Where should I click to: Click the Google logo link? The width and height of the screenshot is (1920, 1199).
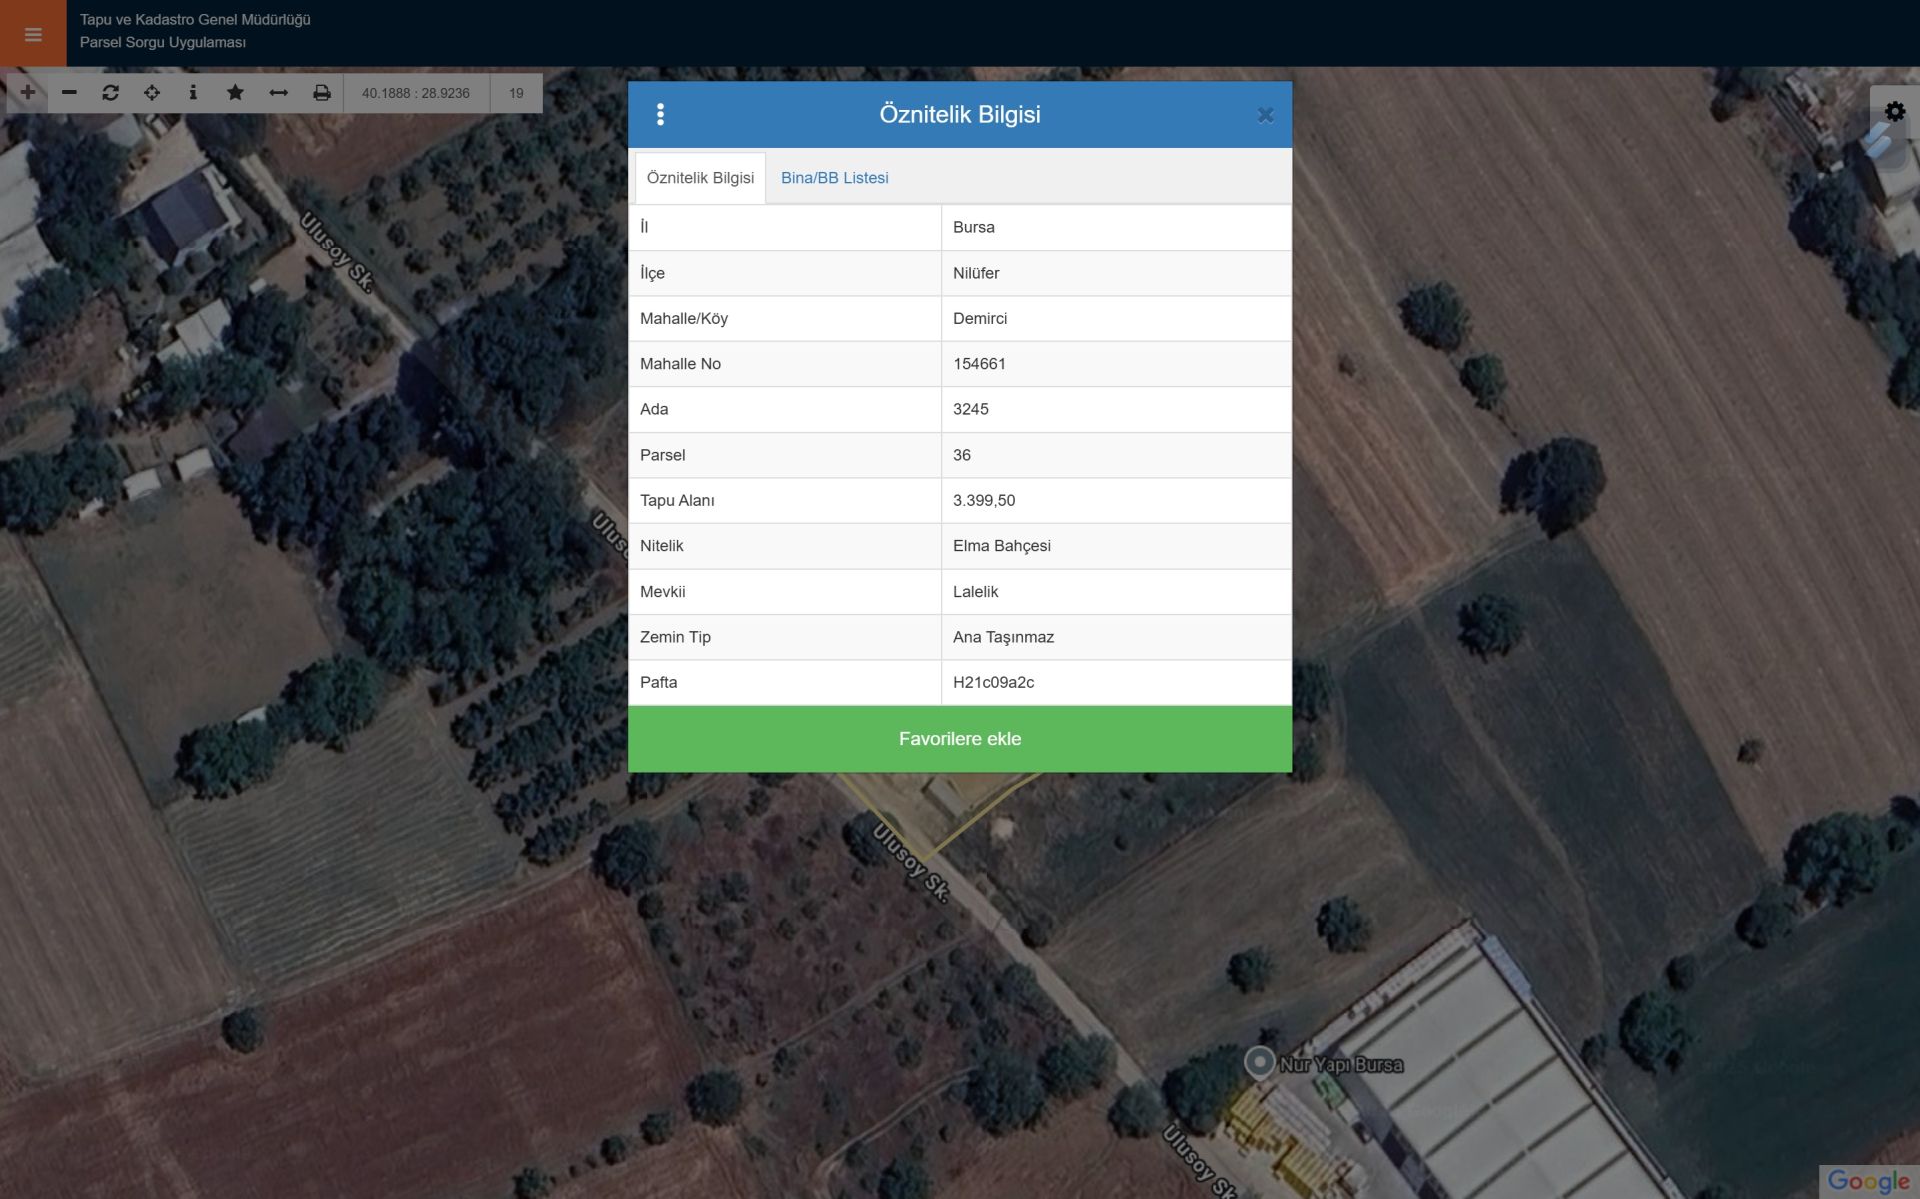(x=1867, y=1181)
